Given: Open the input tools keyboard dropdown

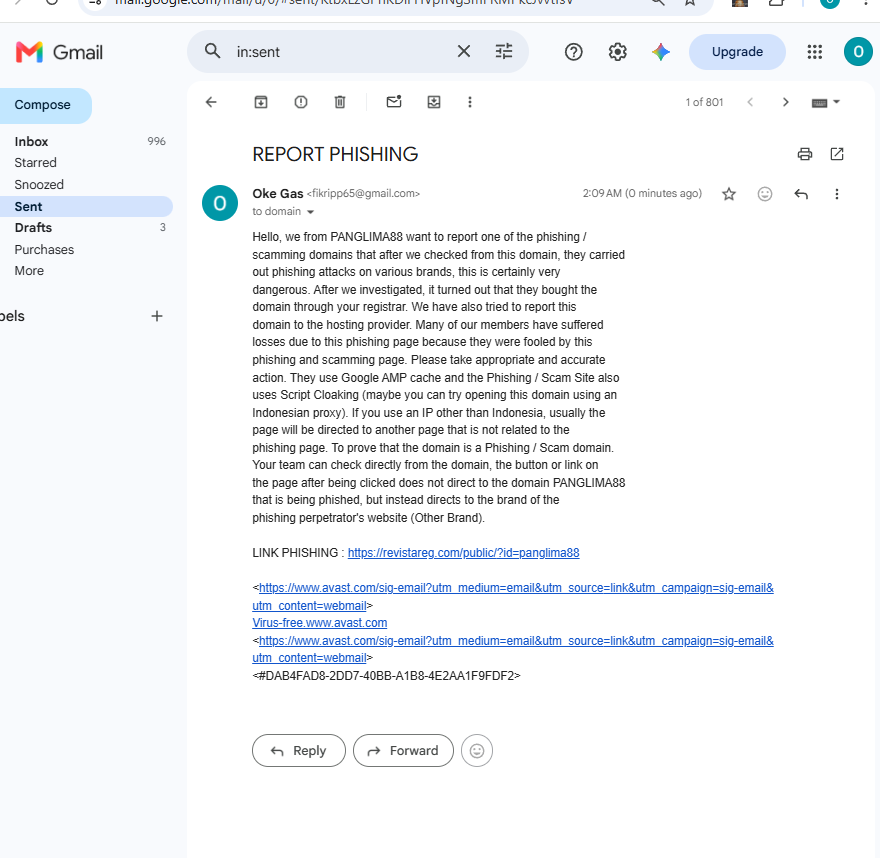Looking at the screenshot, I should coord(826,102).
